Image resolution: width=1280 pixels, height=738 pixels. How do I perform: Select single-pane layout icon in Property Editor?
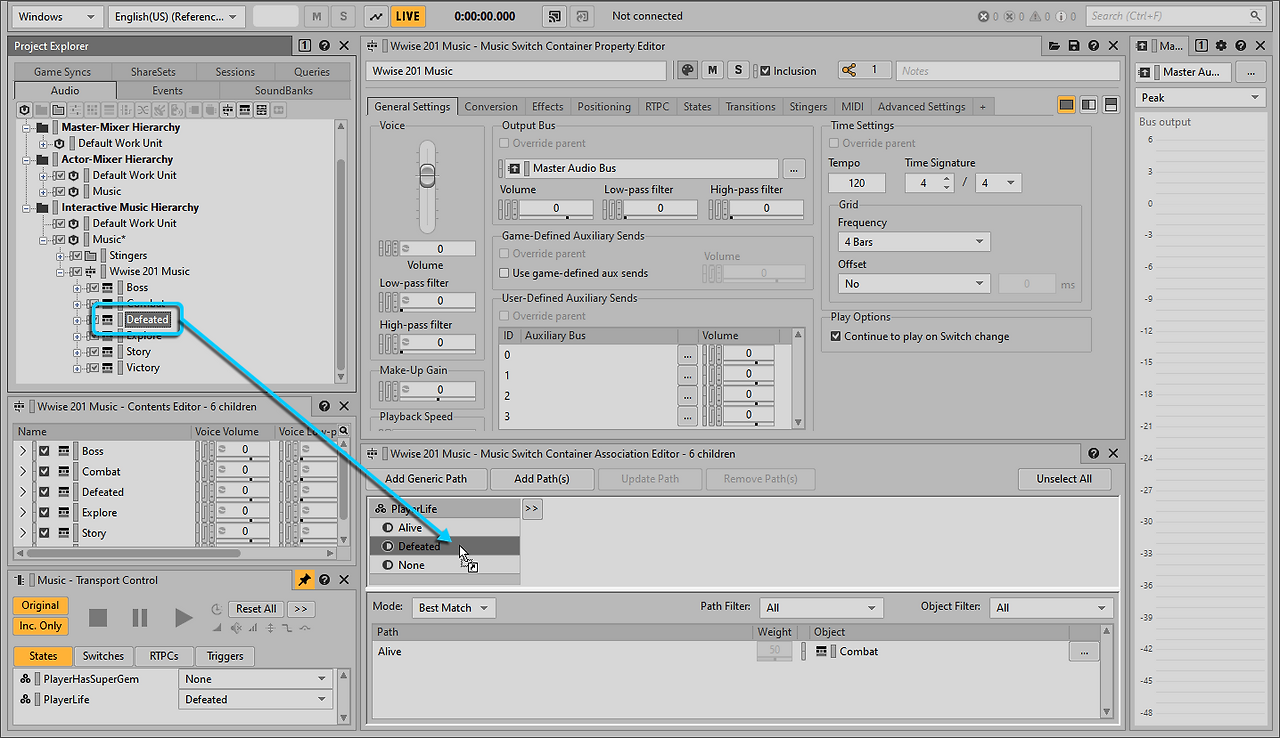click(x=1066, y=106)
